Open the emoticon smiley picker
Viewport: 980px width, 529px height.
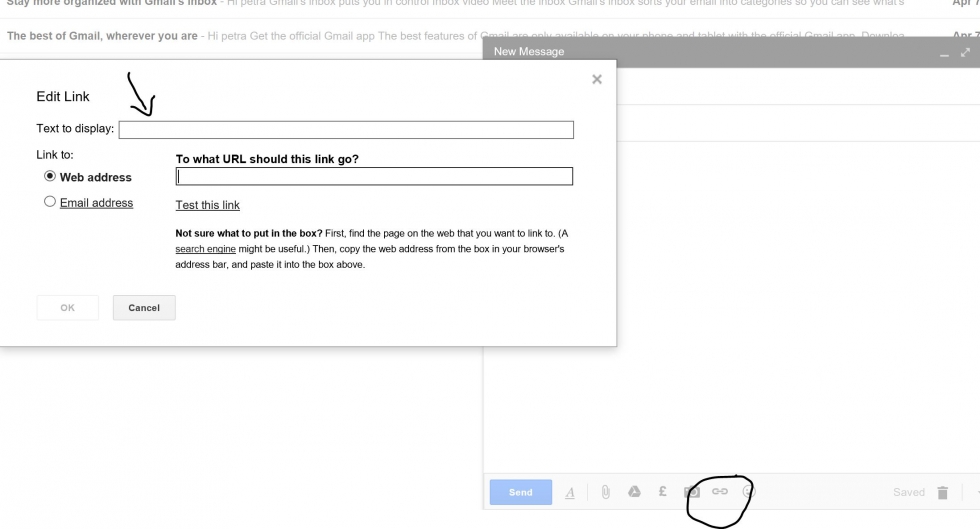(749, 492)
